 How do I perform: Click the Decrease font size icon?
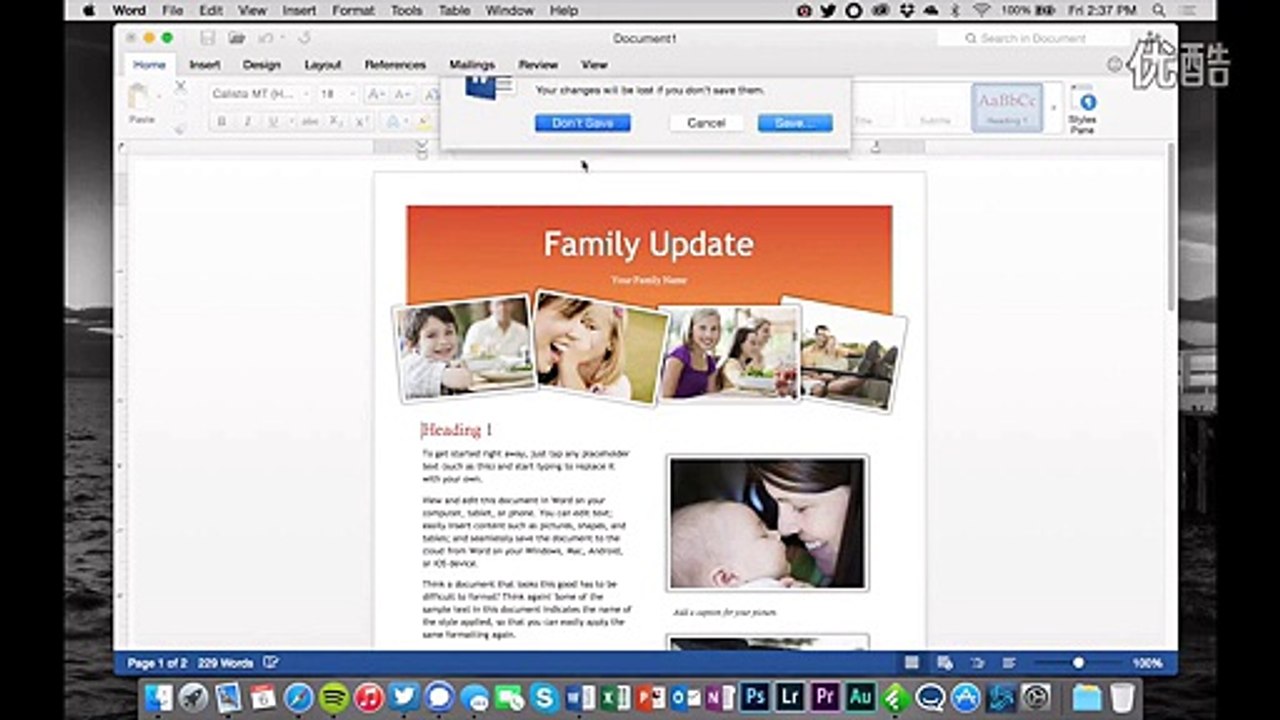pos(402,94)
